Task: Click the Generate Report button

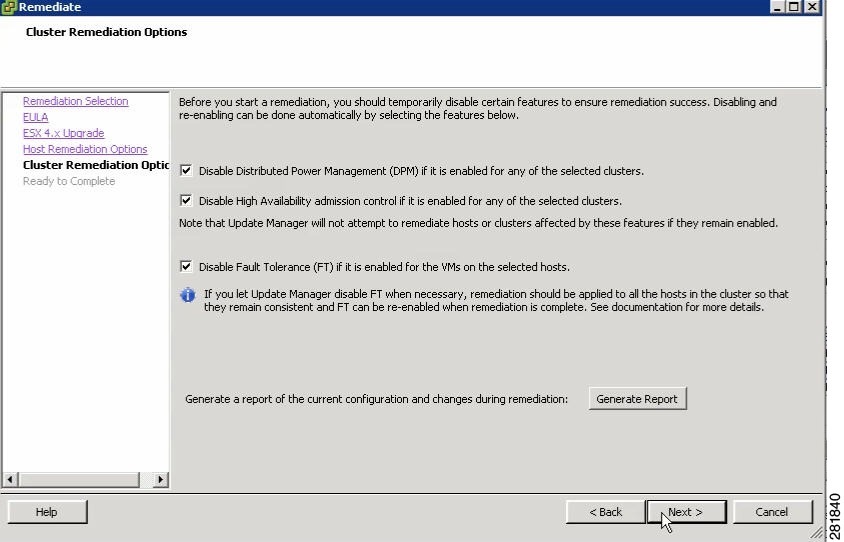Action: pos(637,399)
